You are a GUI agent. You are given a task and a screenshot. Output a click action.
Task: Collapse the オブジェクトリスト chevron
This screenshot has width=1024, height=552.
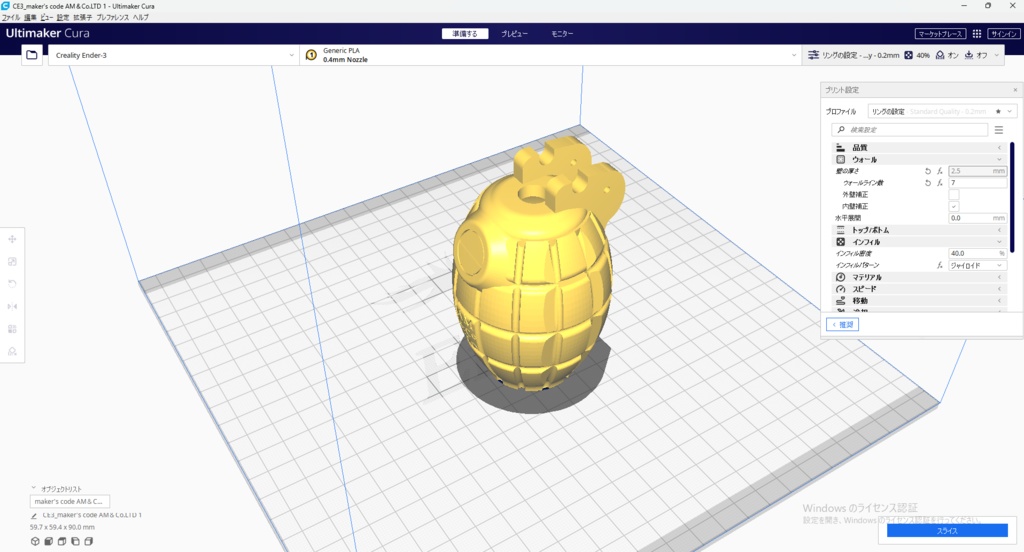(33, 488)
